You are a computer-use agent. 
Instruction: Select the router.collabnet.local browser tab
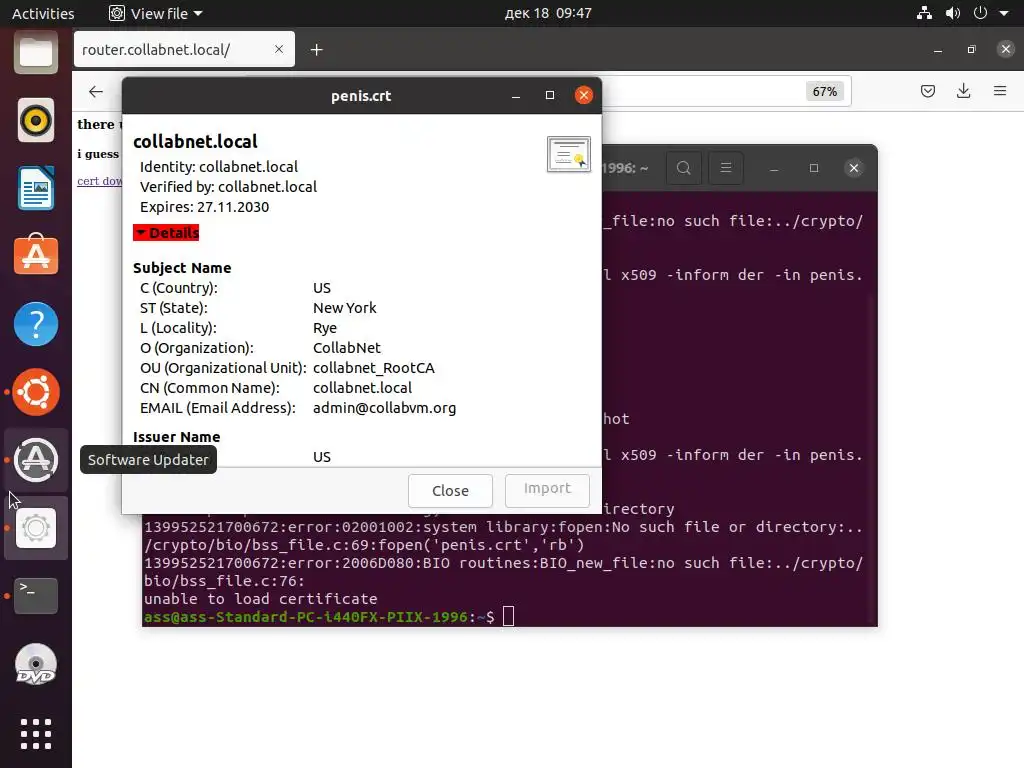click(184, 50)
